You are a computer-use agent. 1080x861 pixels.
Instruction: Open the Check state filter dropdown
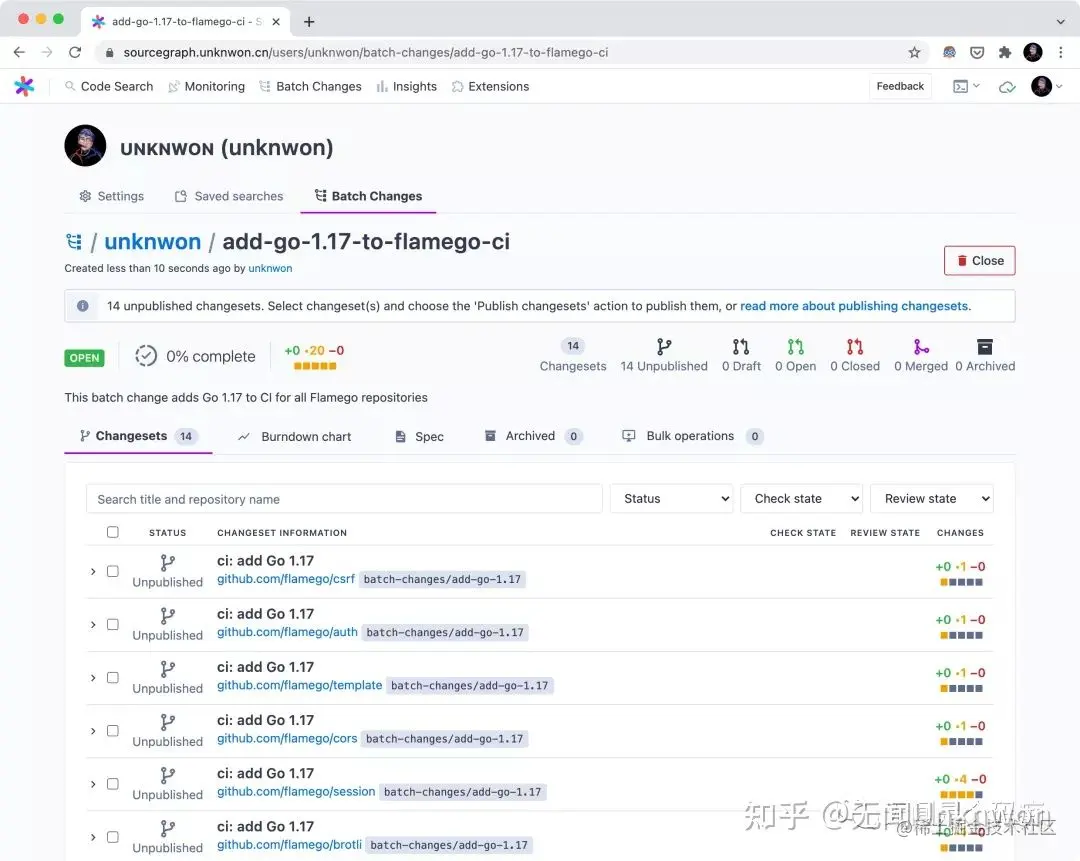(802, 499)
